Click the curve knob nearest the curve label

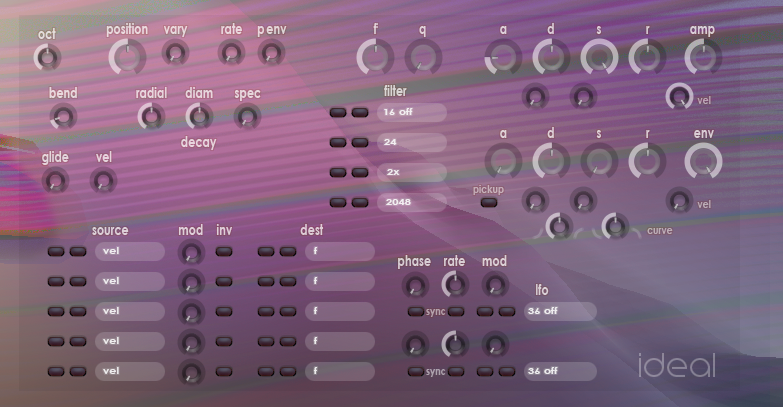pyautogui.click(x=615, y=226)
